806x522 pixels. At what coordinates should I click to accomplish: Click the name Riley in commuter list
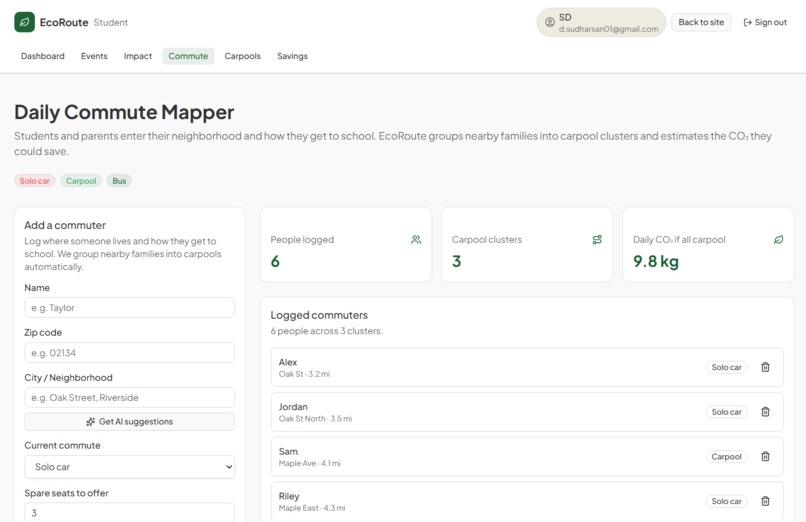coord(289,496)
